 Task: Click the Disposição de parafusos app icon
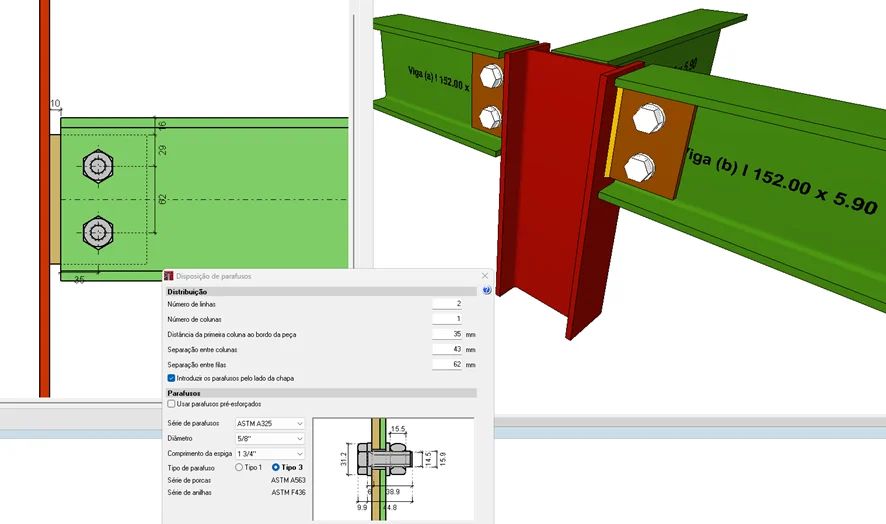pos(168,276)
